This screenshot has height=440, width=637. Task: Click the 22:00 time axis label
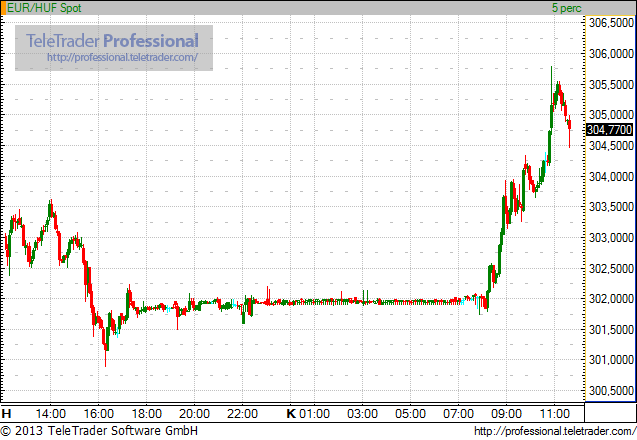(x=243, y=414)
